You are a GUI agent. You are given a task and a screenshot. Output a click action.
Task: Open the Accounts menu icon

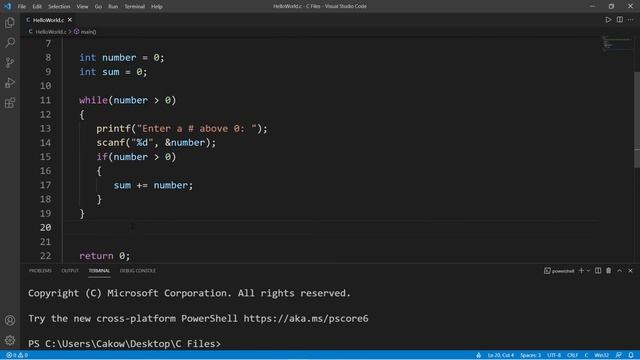tap(10, 320)
